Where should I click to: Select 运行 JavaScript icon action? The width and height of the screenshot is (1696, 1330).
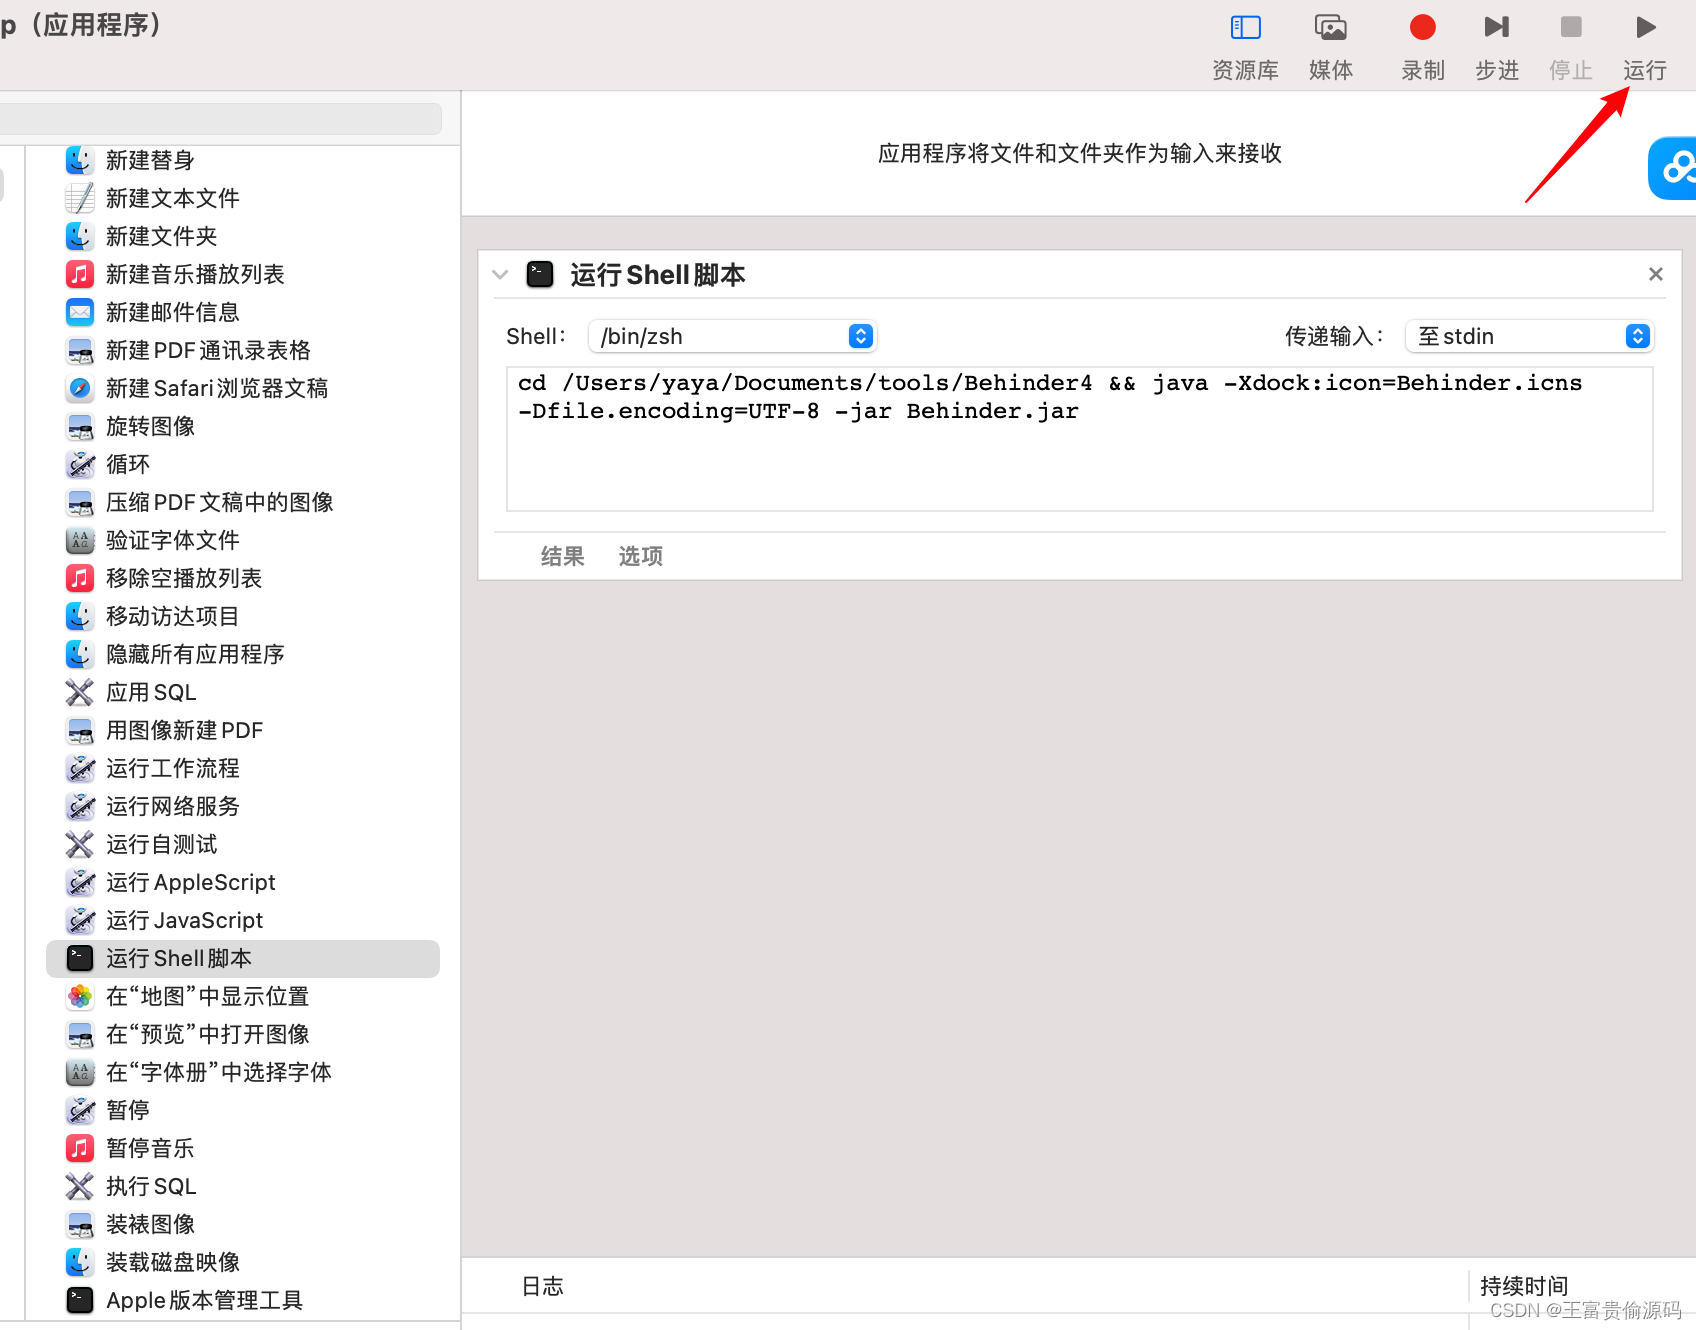coord(80,920)
